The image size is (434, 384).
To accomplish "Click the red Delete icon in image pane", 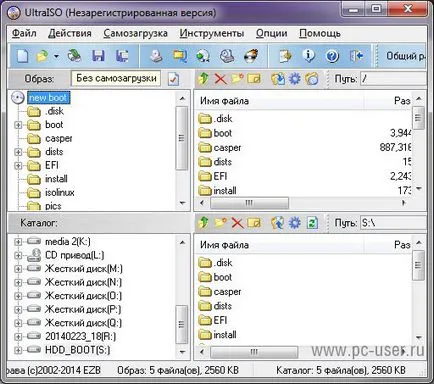I will point(220,79).
